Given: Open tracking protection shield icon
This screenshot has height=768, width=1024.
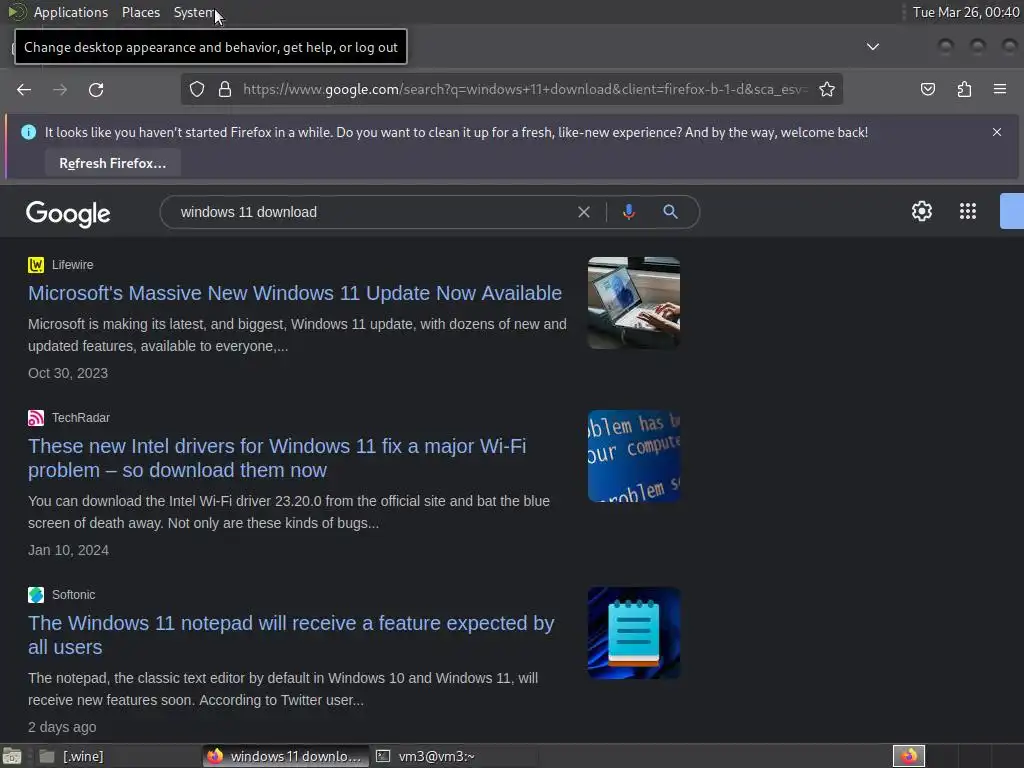Looking at the screenshot, I should pos(197,89).
